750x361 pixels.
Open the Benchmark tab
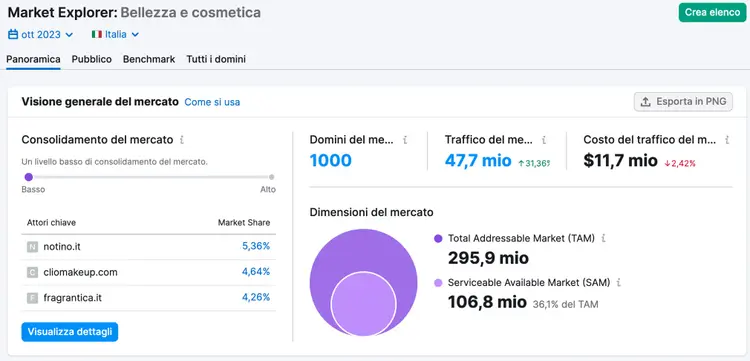(149, 59)
